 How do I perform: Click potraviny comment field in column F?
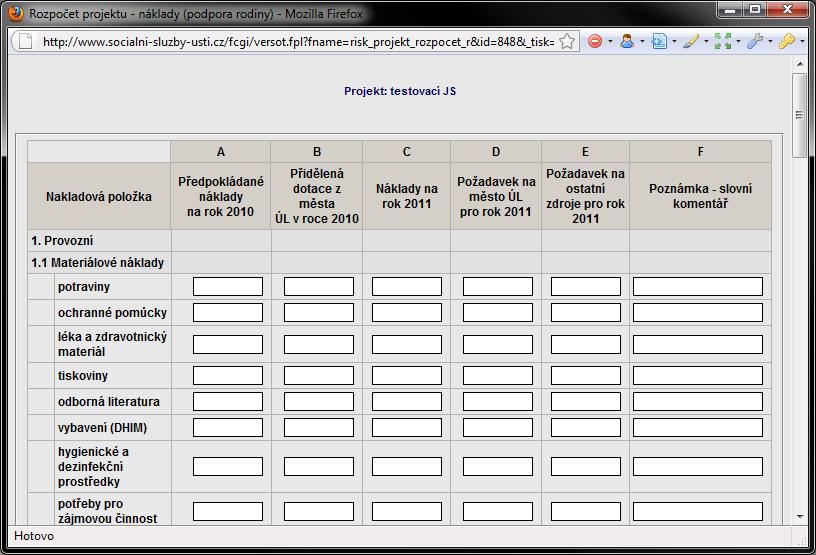(698, 286)
